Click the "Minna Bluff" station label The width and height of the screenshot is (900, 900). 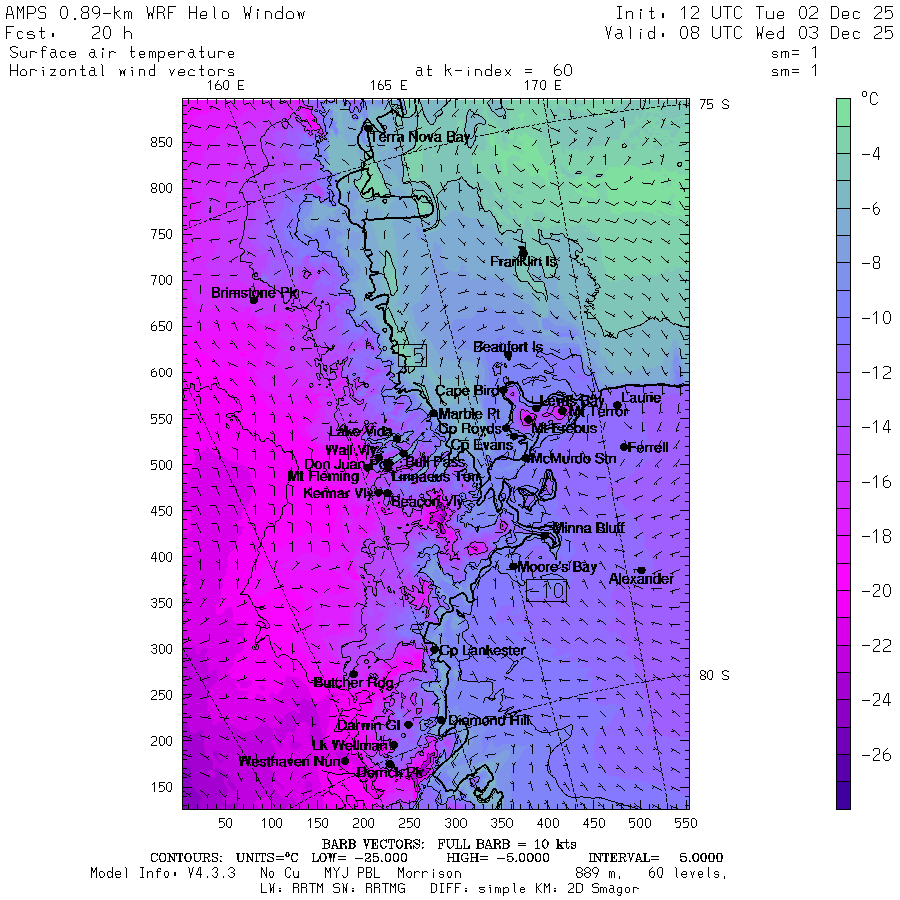(x=588, y=528)
